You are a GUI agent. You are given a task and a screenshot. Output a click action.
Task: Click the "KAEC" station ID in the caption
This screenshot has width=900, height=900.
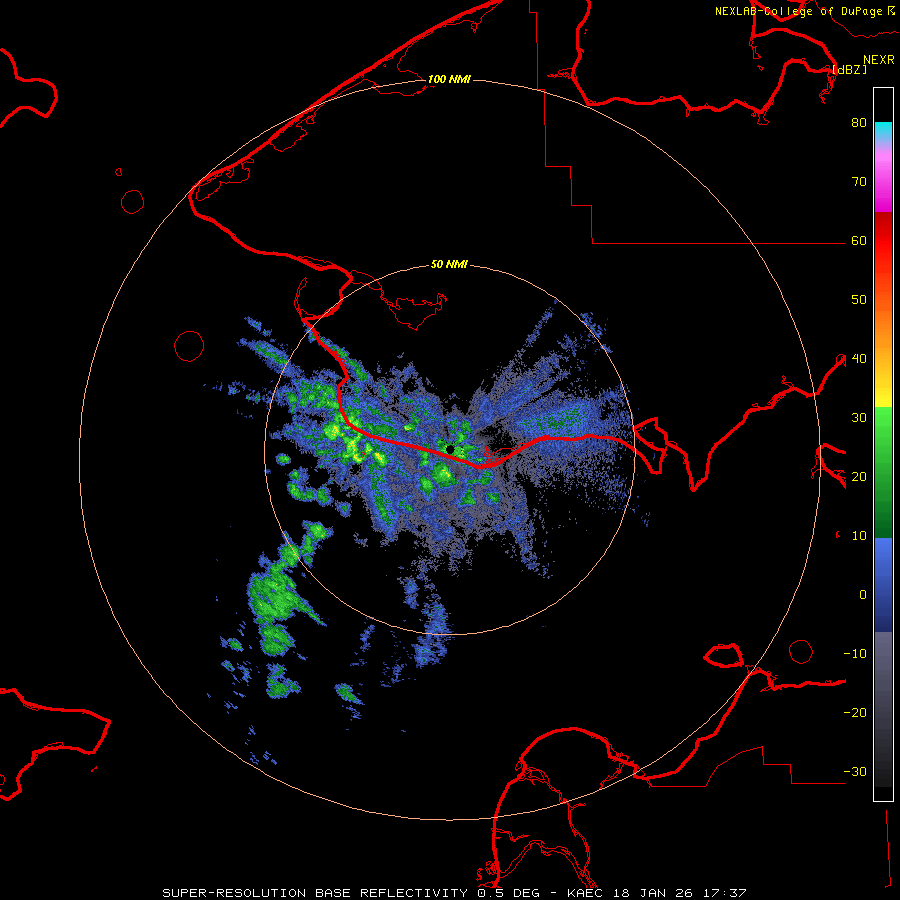(x=587, y=893)
